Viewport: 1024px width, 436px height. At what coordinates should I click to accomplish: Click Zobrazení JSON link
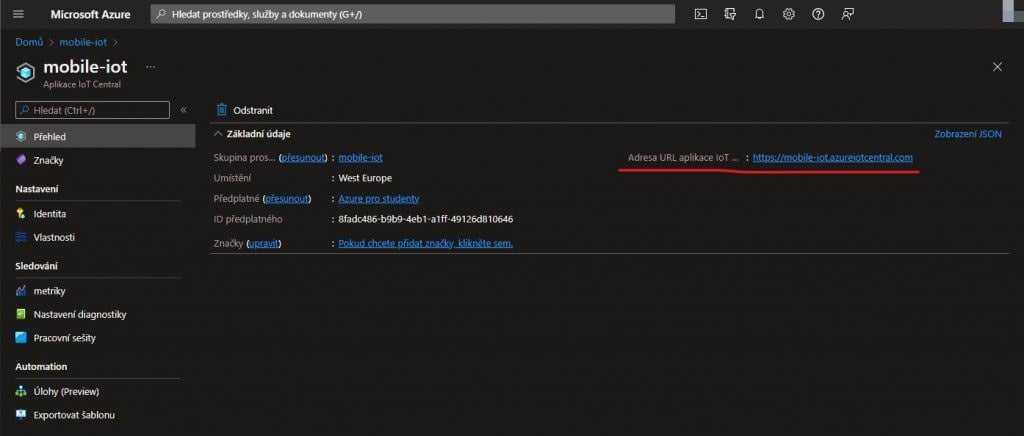click(x=967, y=134)
